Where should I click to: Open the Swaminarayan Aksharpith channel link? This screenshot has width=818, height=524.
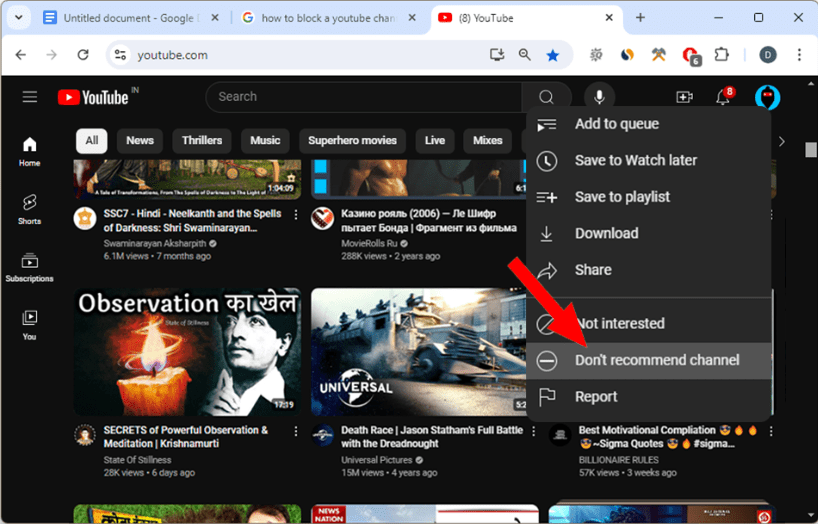pos(155,243)
